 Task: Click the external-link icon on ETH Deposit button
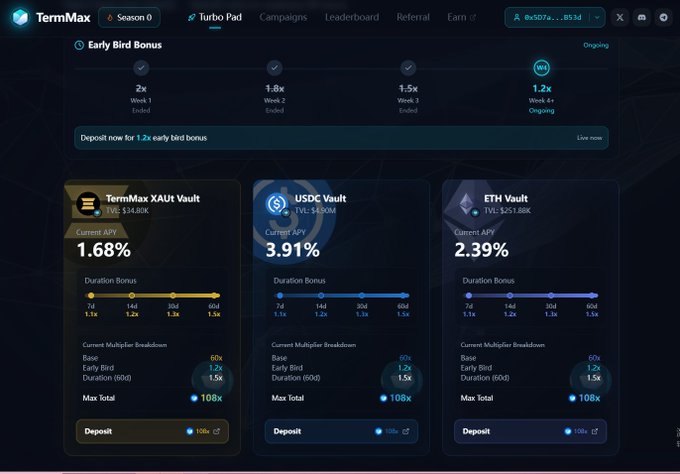pyautogui.click(x=595, y=432)
